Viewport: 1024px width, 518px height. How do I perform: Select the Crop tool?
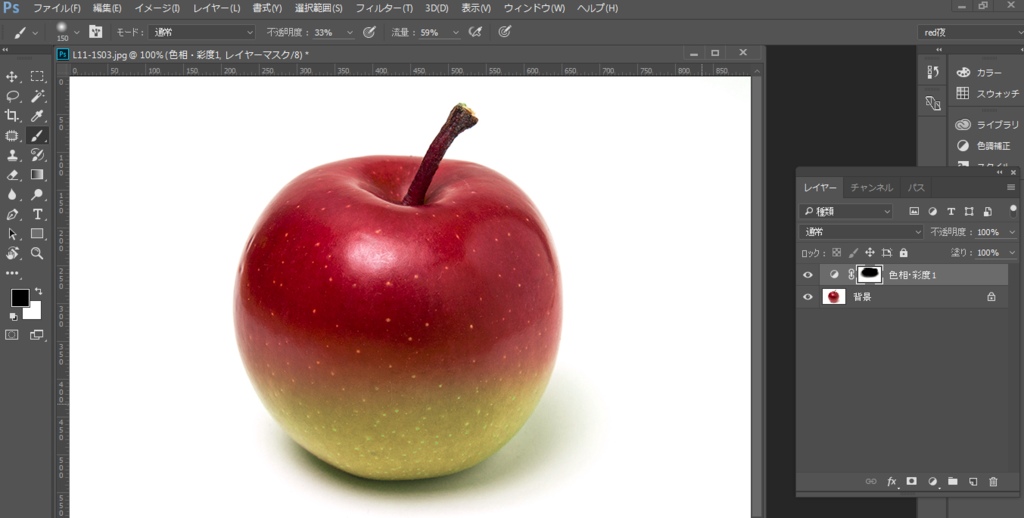12,116
